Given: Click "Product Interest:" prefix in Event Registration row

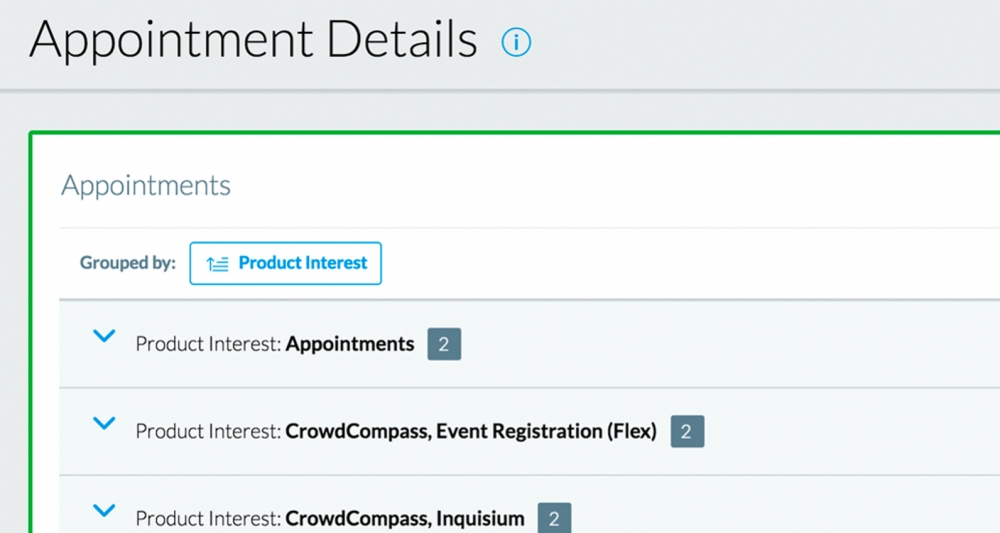Looking at the screenshot, I should (x=208, y=432).
